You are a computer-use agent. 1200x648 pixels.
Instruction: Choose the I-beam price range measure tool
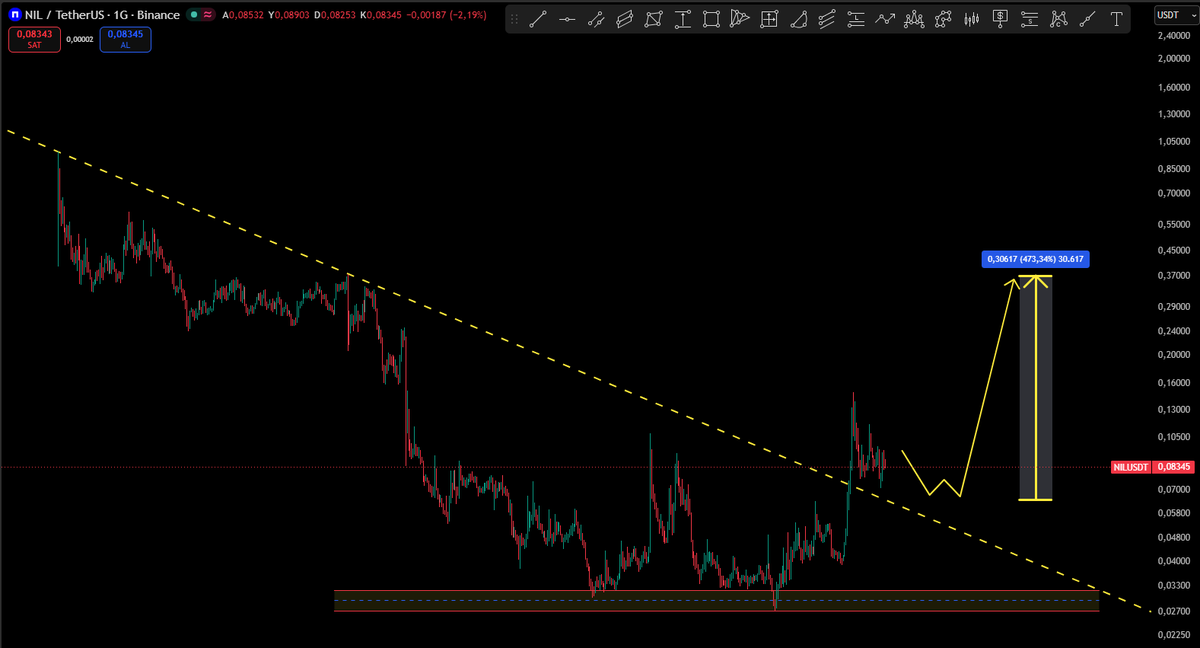pos(683,18)
